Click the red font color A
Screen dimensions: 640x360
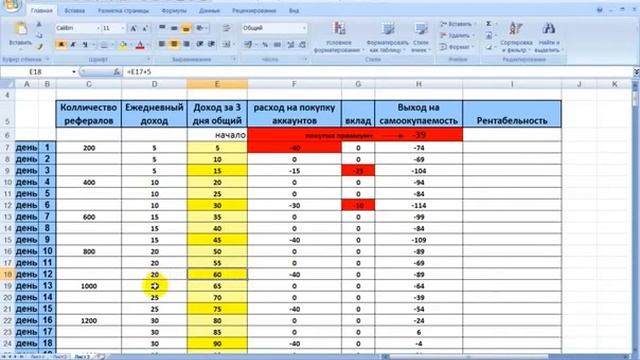(140, 44)
